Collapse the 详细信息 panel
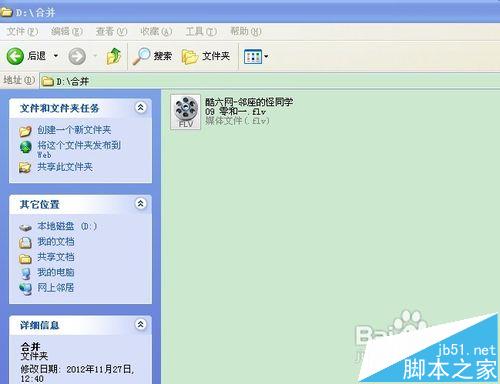500x384 pixels. [141, 324]
